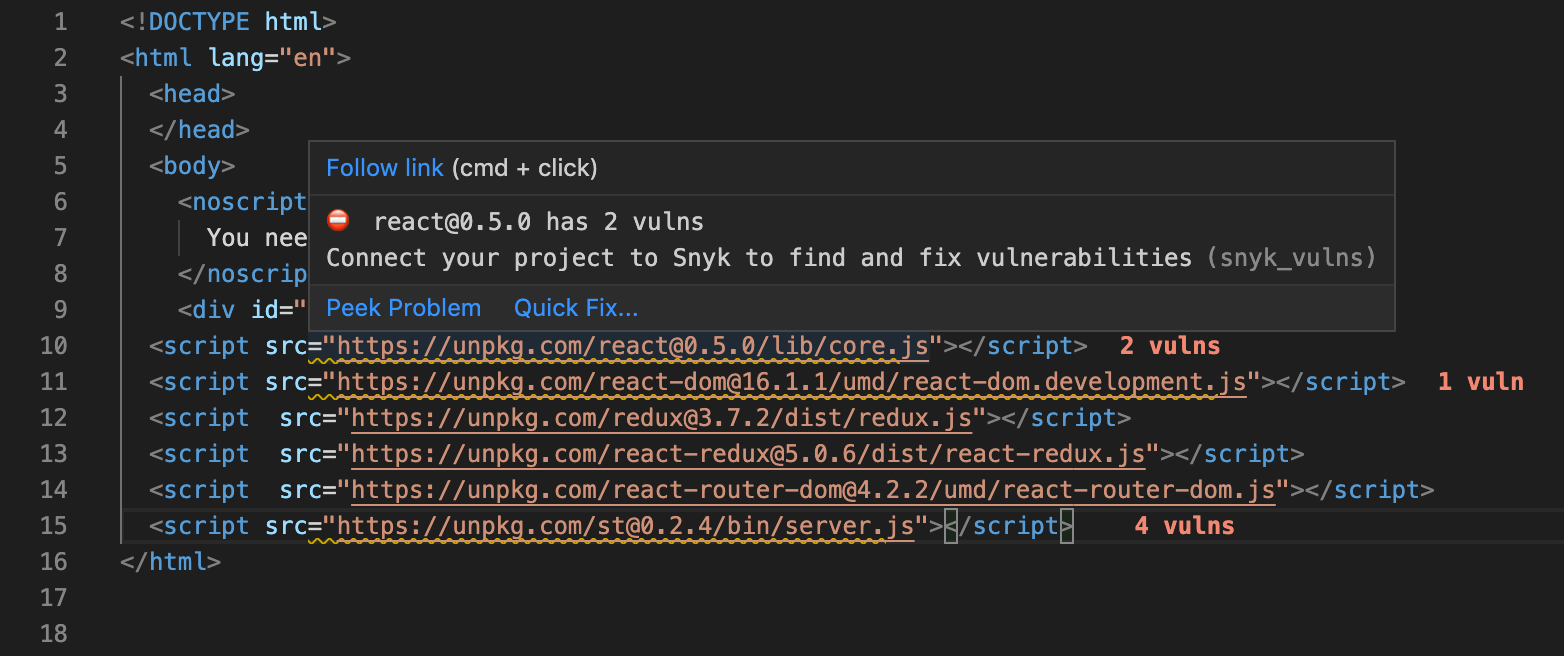Click the lang attribute on the html tag
1564x656 pixels.
236,58
